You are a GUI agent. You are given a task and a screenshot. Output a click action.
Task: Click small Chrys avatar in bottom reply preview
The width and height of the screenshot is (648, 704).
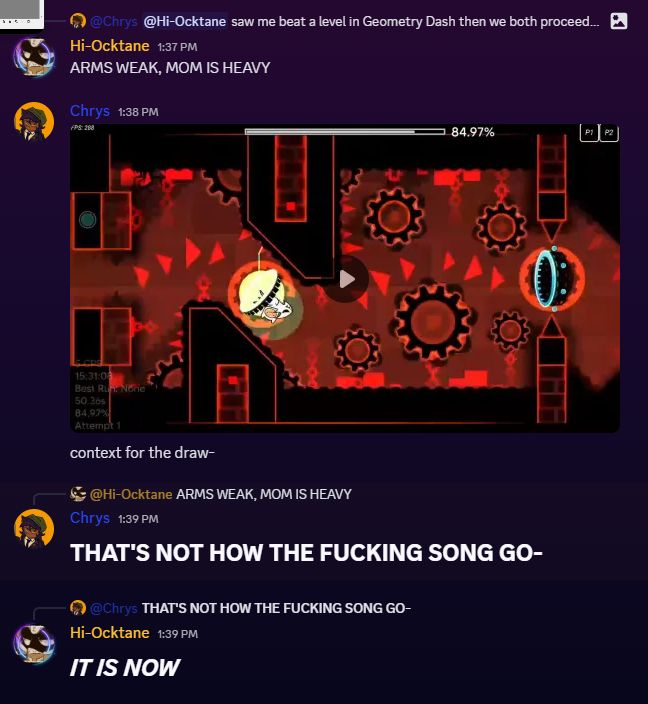coord(78,608)
